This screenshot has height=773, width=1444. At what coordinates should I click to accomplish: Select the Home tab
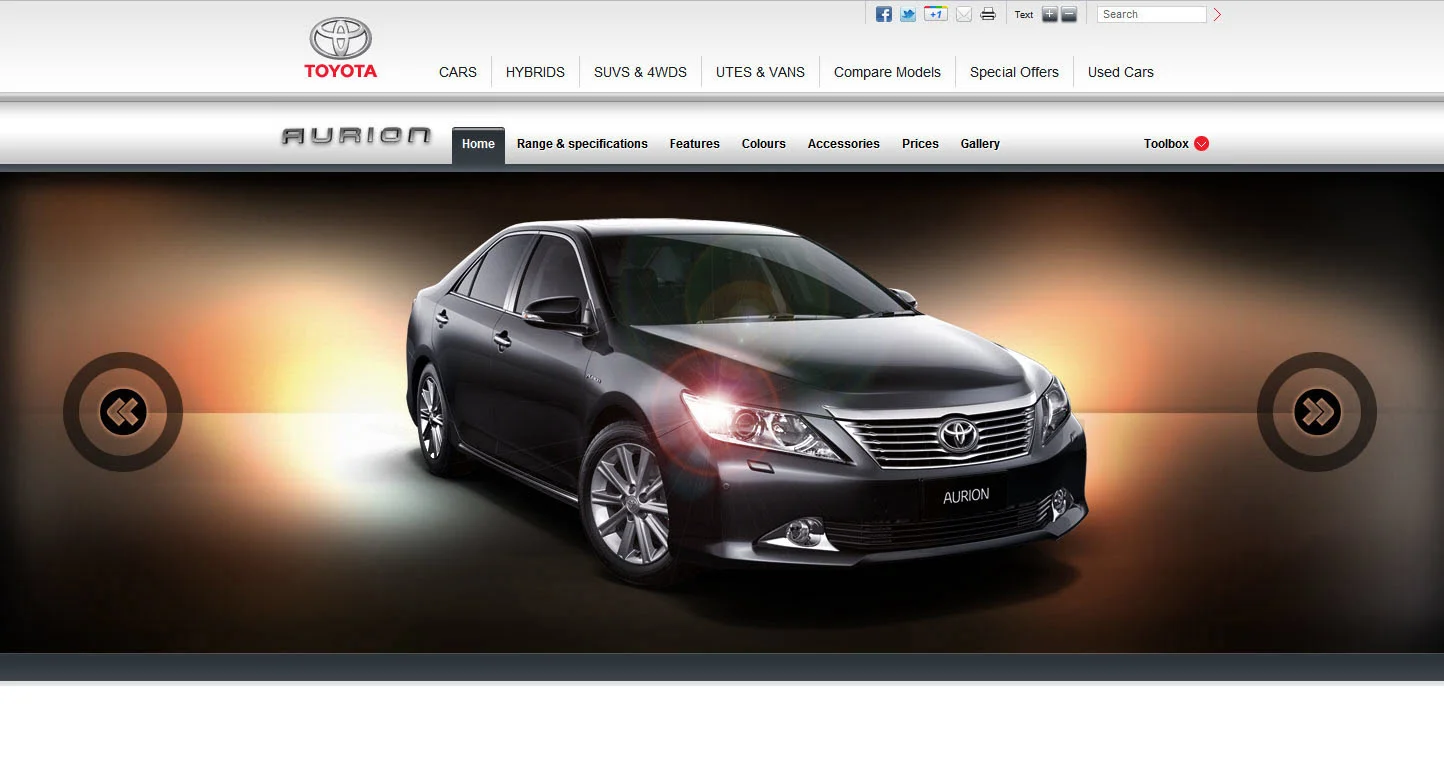pos(478,144)
